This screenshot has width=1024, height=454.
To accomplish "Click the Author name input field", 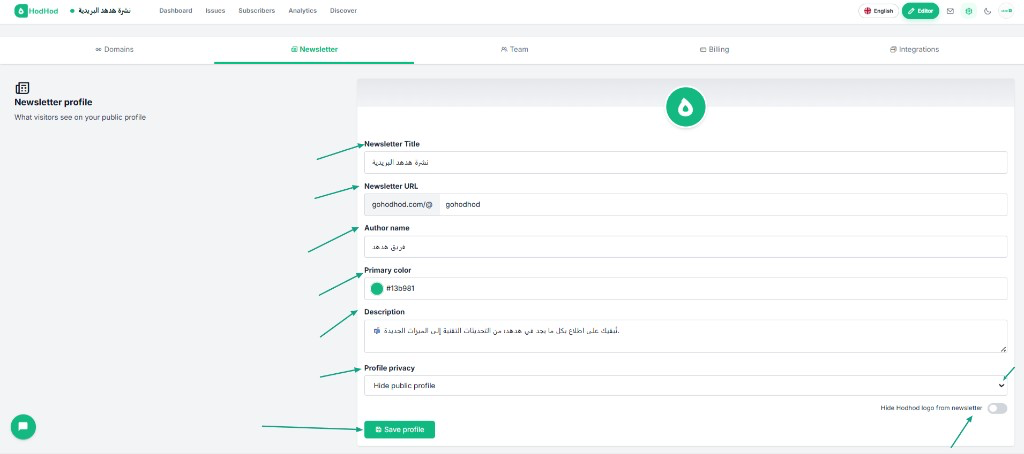I will click(x=686, y=247).
